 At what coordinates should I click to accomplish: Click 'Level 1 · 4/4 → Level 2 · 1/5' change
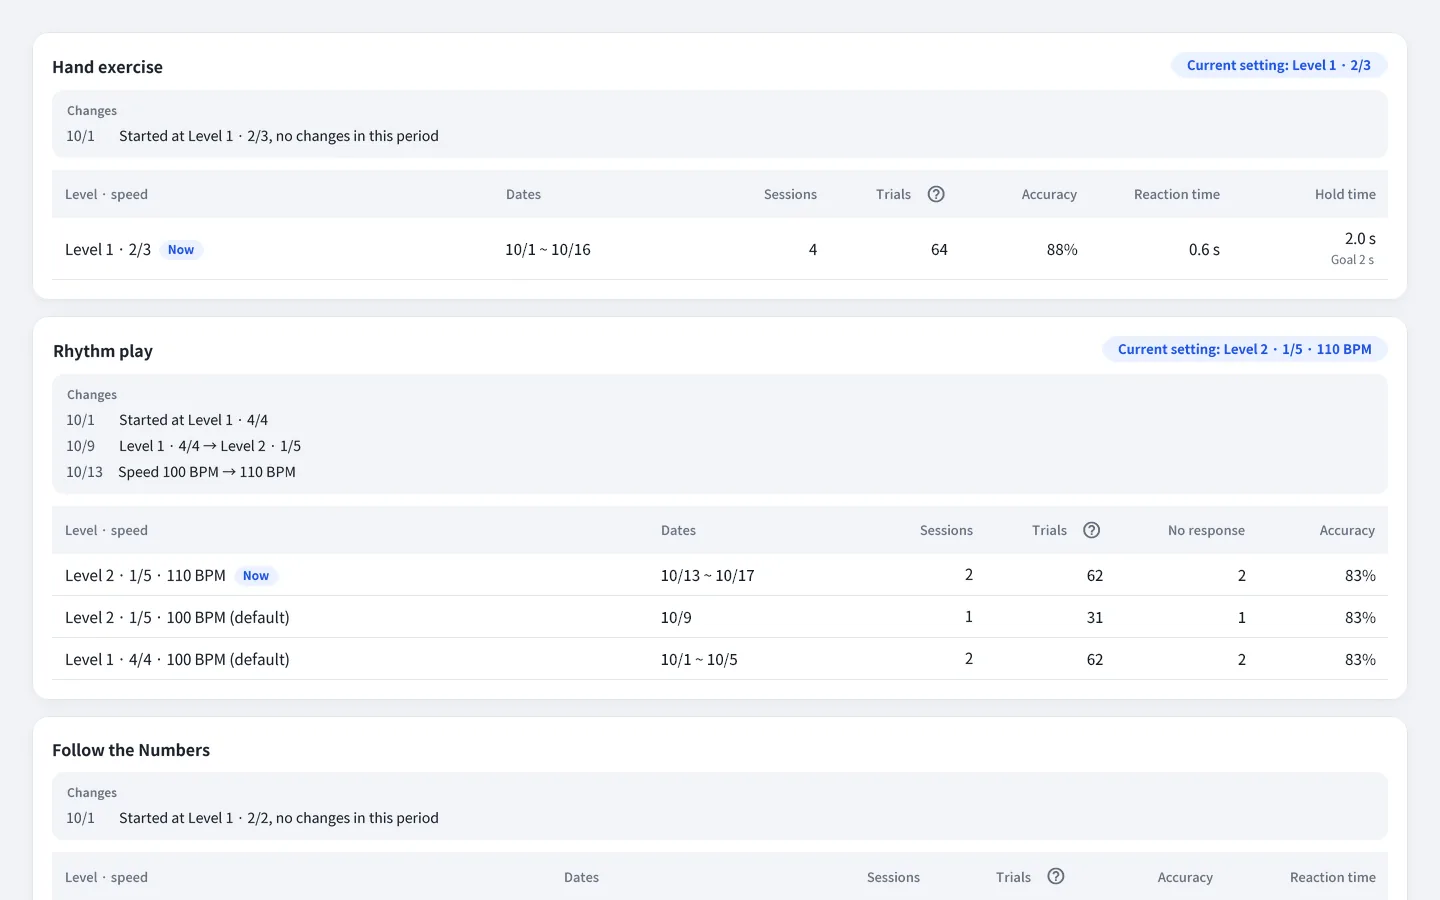210,446
